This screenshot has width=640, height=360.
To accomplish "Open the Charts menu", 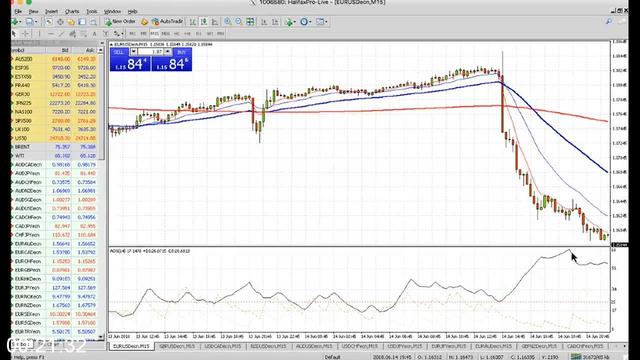I will (72, 11).
